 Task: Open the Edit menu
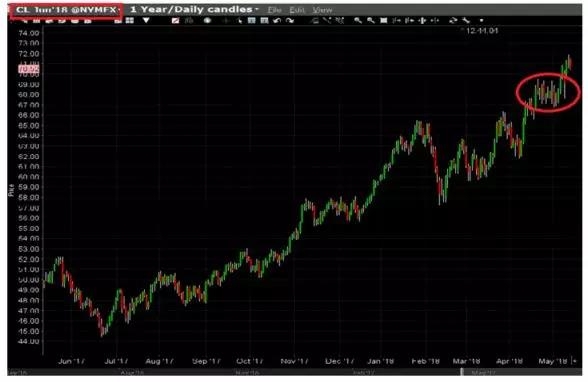click(x=297, y=10)
